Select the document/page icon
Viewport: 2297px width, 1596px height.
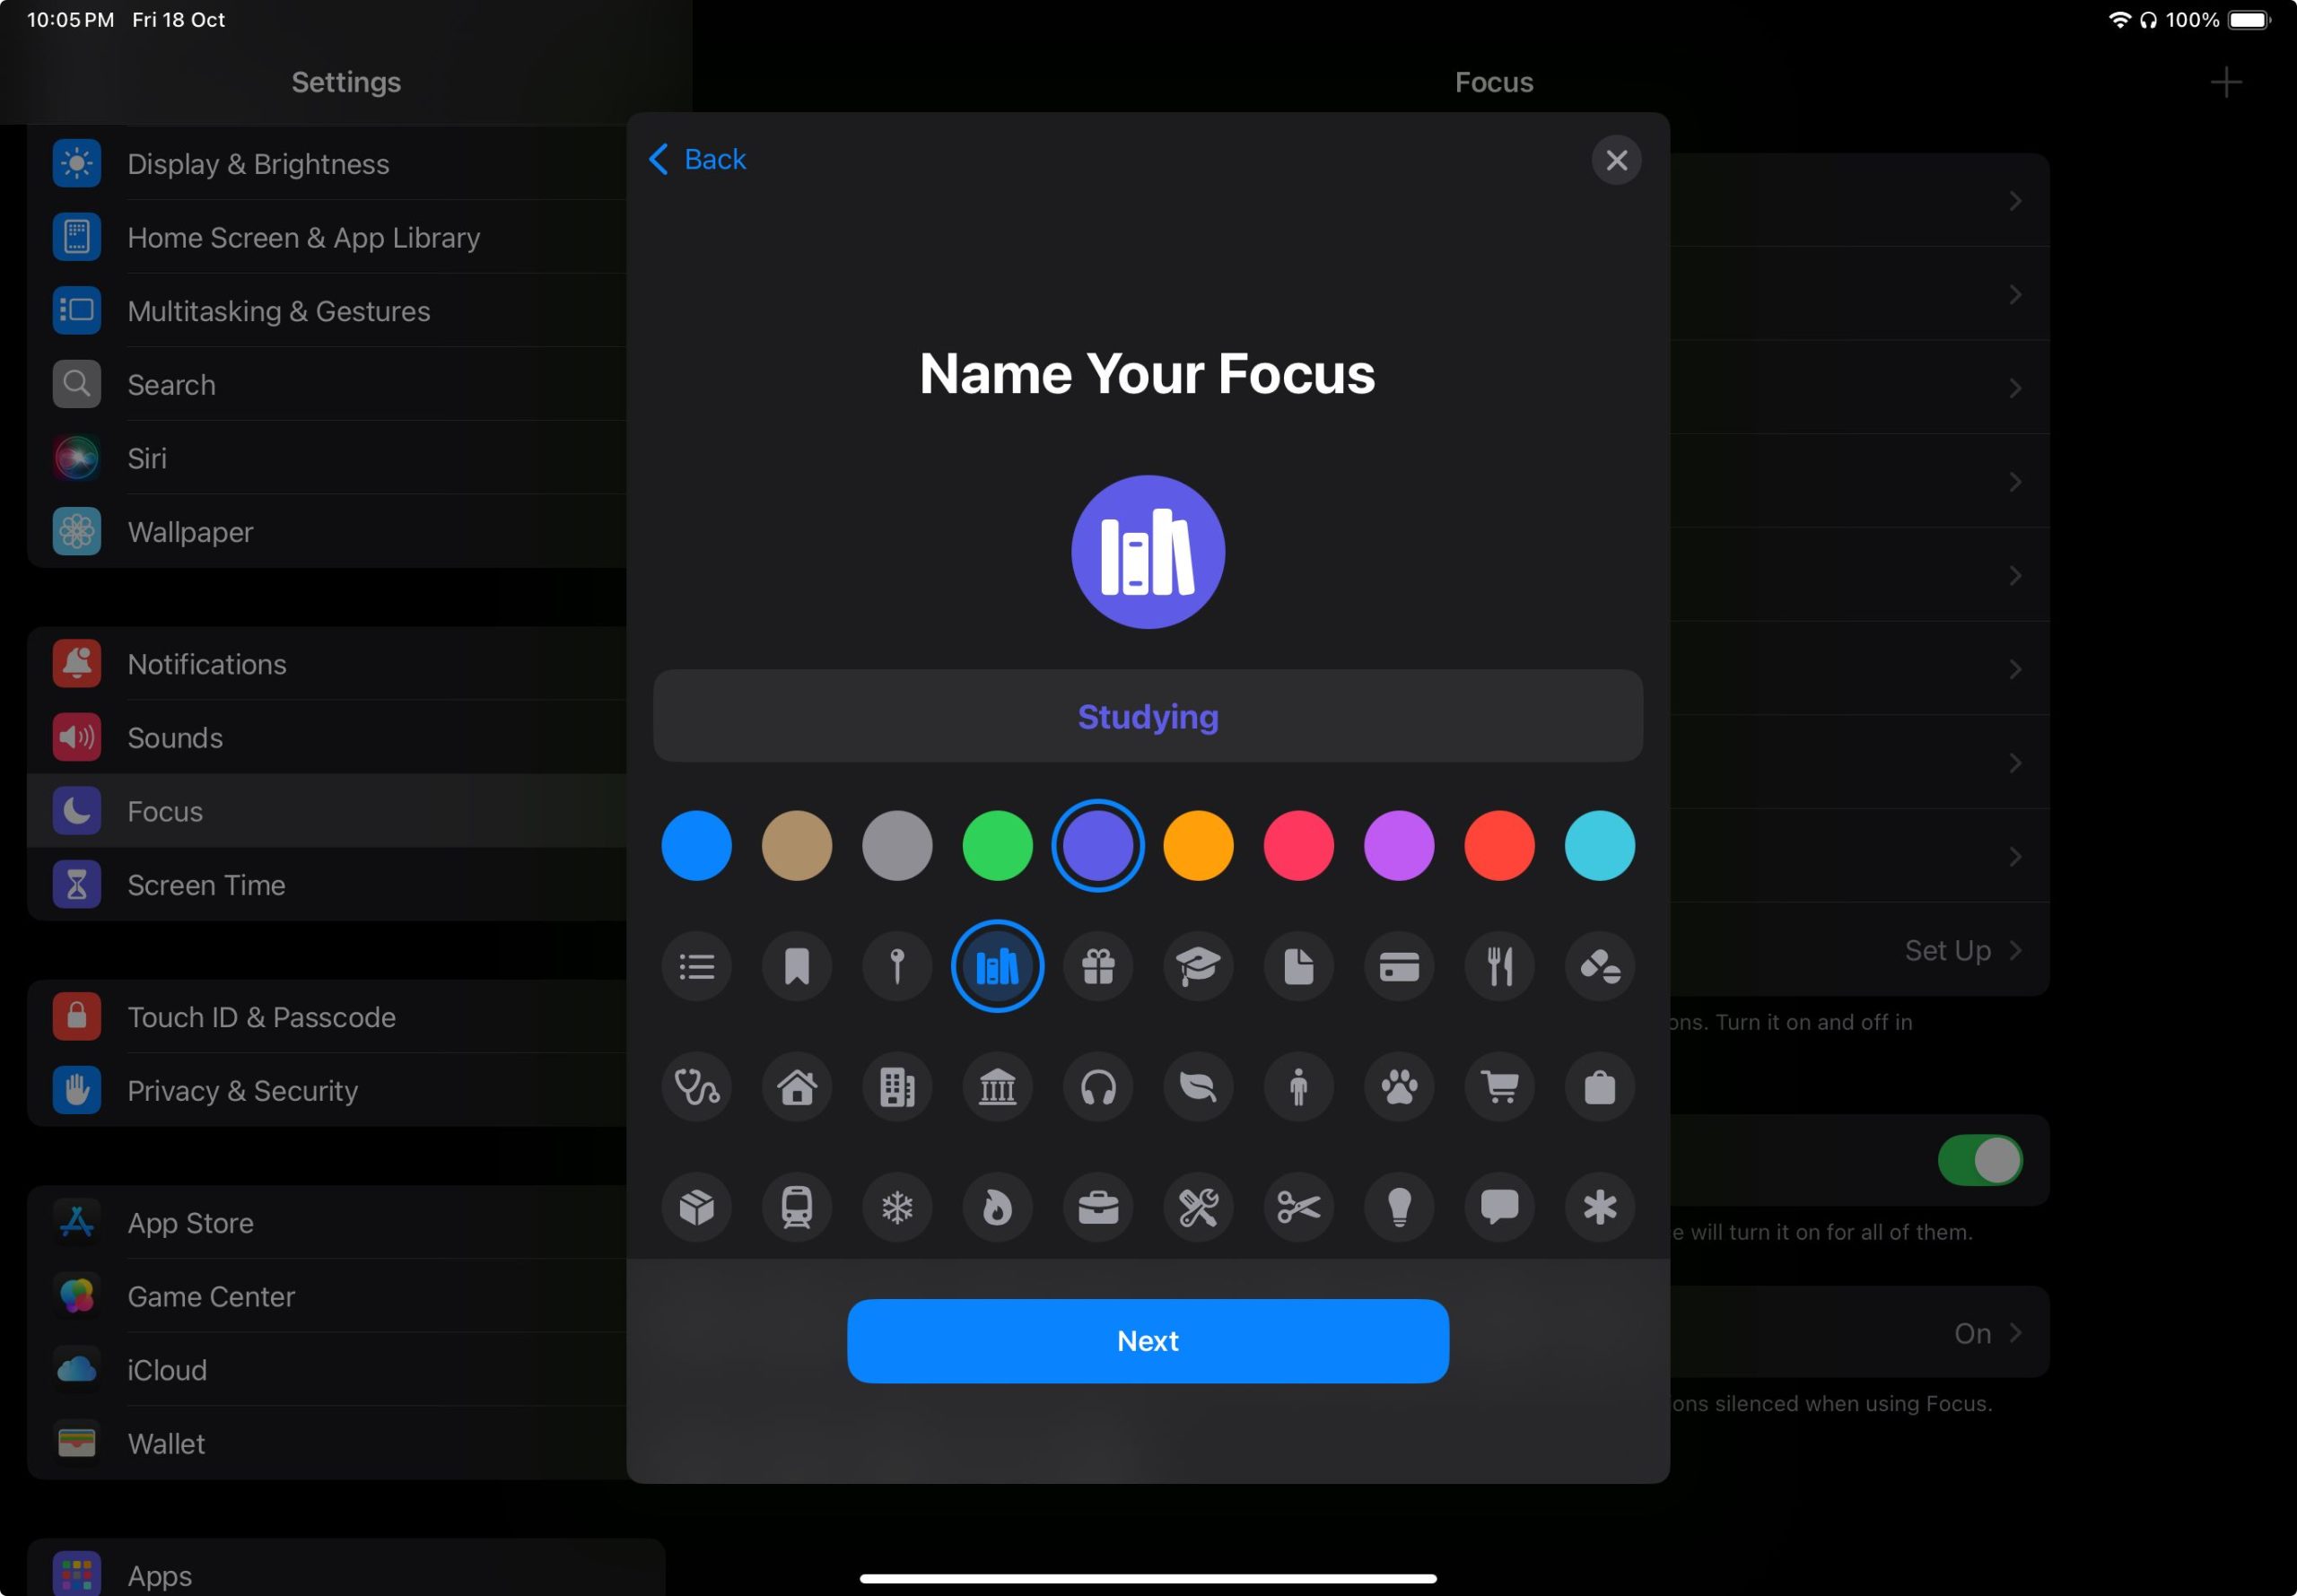[1297, 964]
